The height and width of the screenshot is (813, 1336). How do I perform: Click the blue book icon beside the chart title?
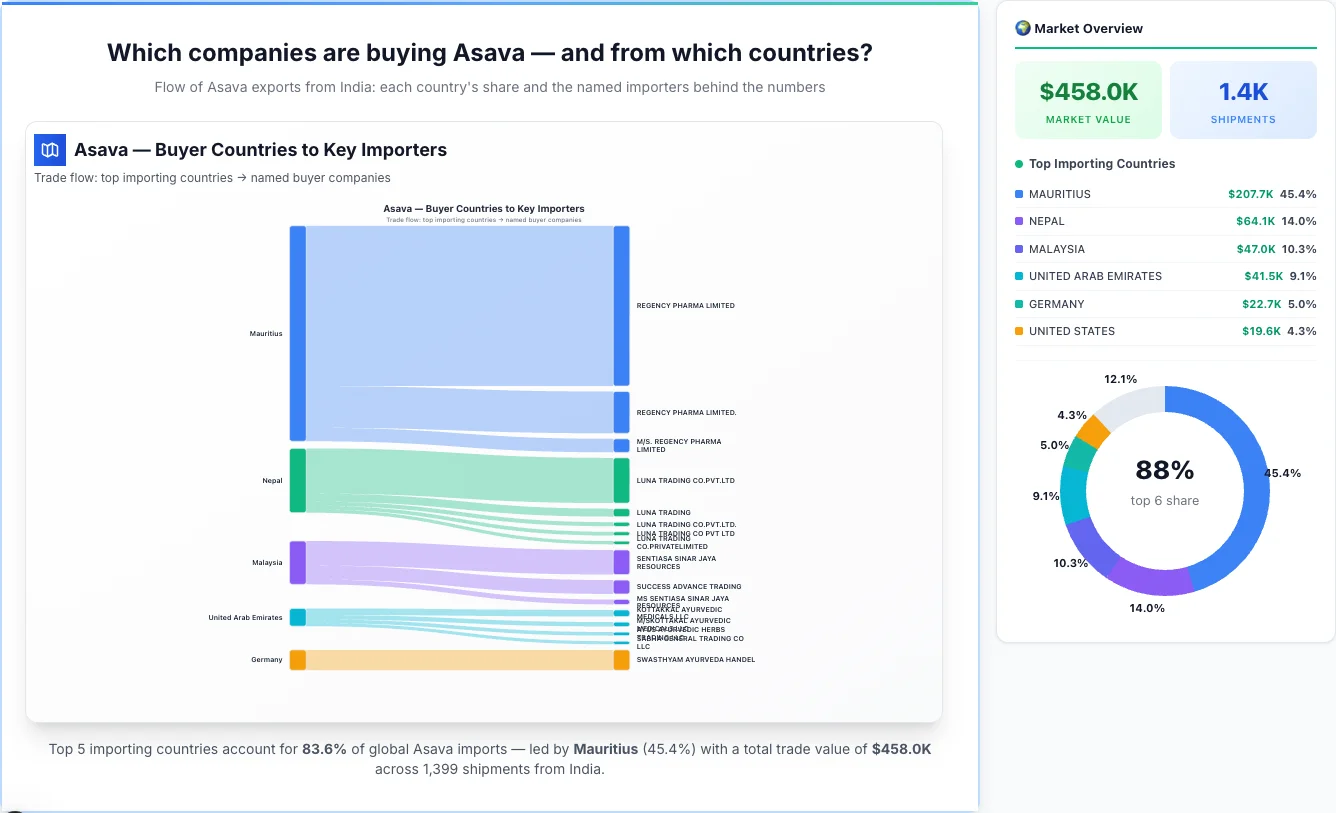coord(49,149)
